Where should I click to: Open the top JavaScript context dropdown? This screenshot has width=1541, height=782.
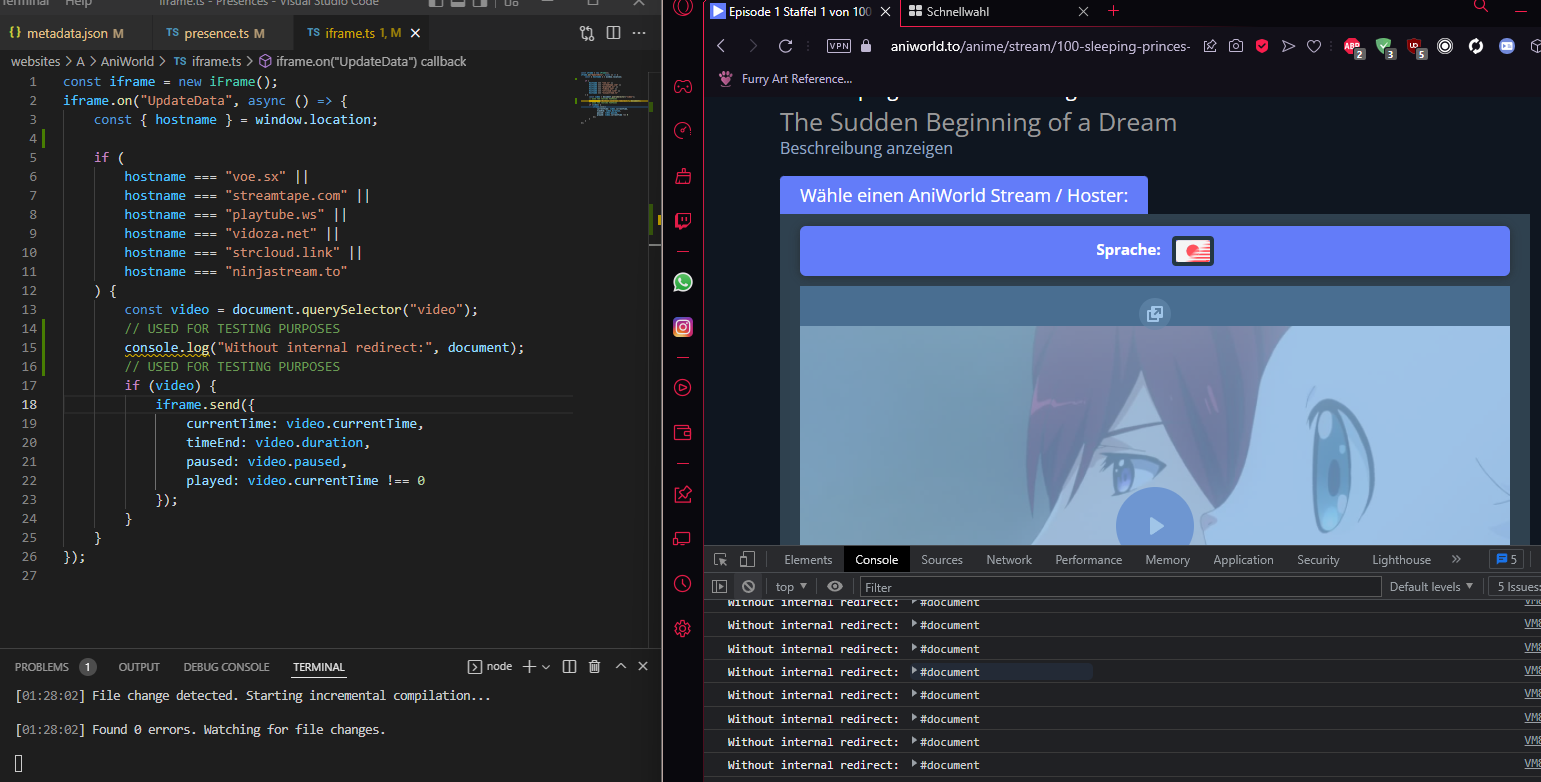pos(792,587)
